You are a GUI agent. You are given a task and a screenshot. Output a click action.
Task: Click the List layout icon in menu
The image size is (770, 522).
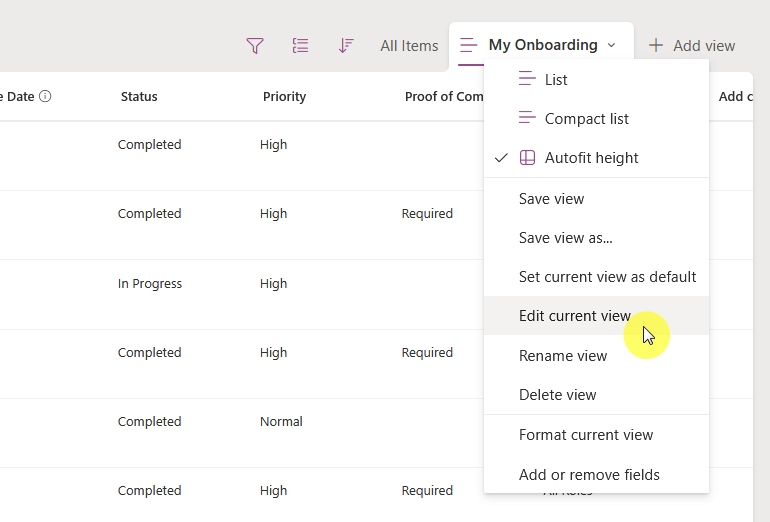[527, 79]
